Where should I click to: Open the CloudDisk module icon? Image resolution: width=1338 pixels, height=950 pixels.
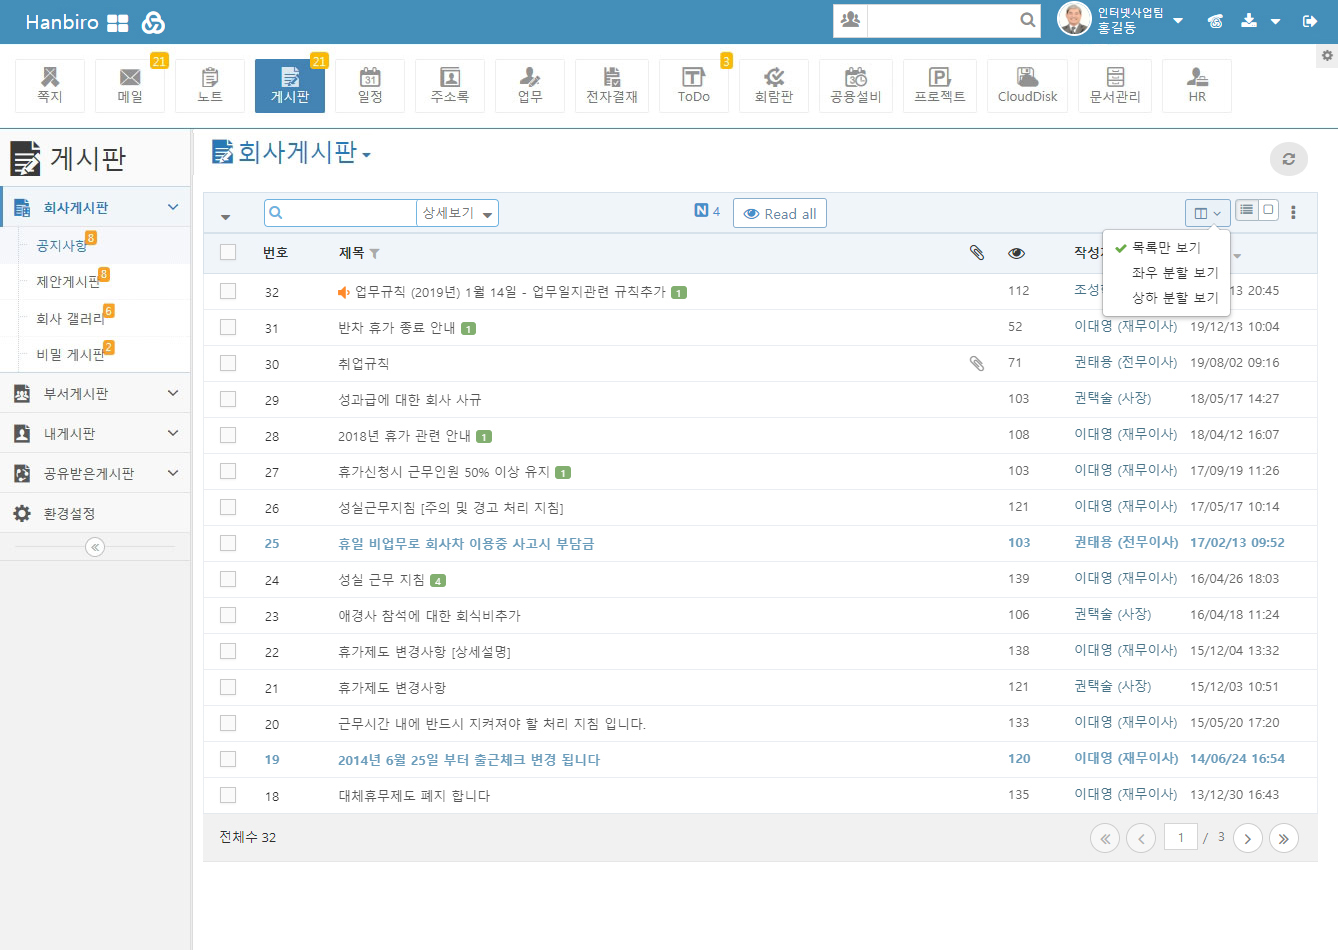(1027, 86)
